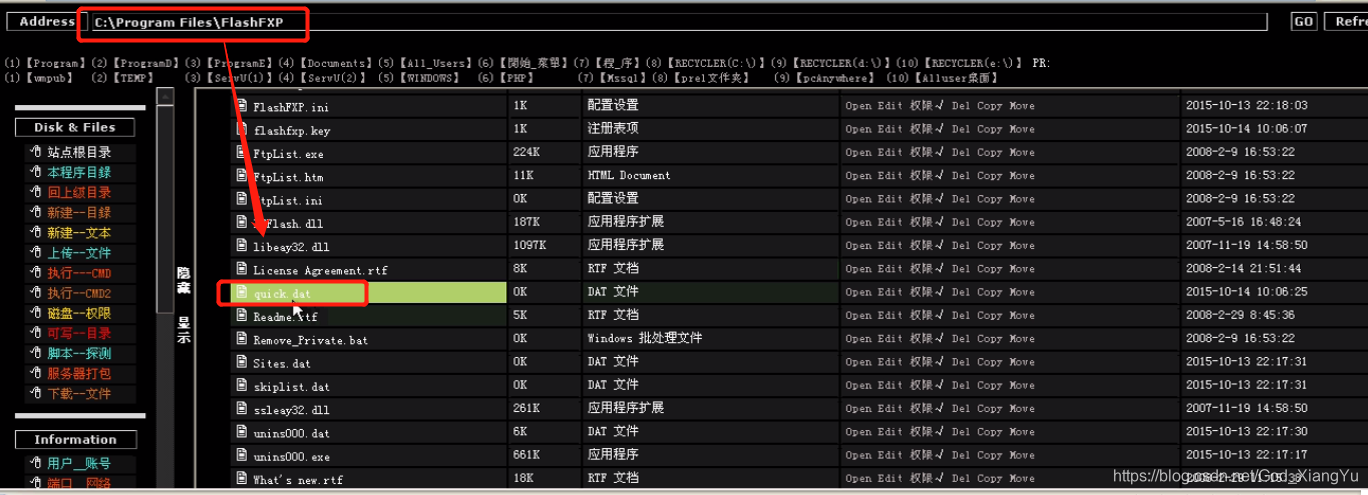1368x495 pixels.
Task: Click the mouse icon beside 脚本--探测
Action: (x=35, y=353)
